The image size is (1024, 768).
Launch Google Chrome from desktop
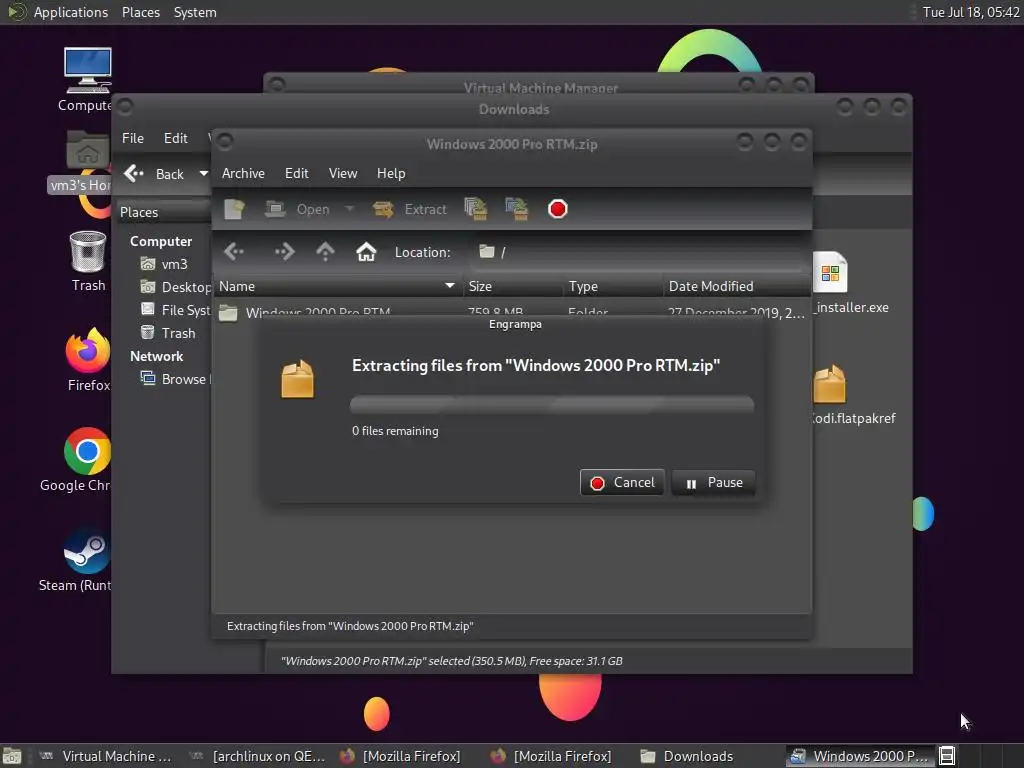pyautogui.click(x=77, y=460)
